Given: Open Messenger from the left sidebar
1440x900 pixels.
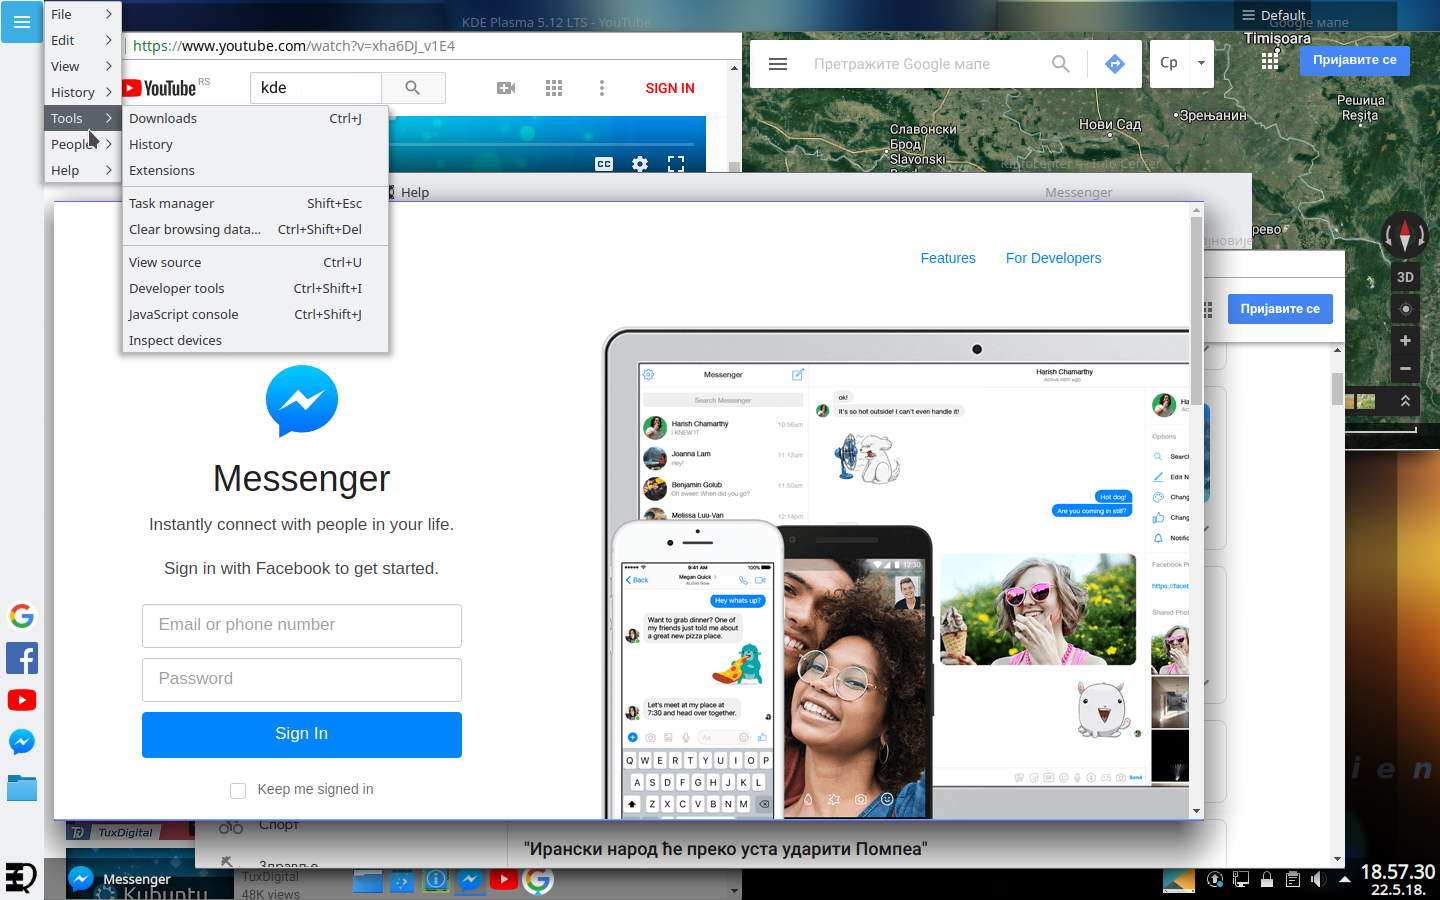Looking at the screenshot, I should pyautogui.click(x=22, y=742).
